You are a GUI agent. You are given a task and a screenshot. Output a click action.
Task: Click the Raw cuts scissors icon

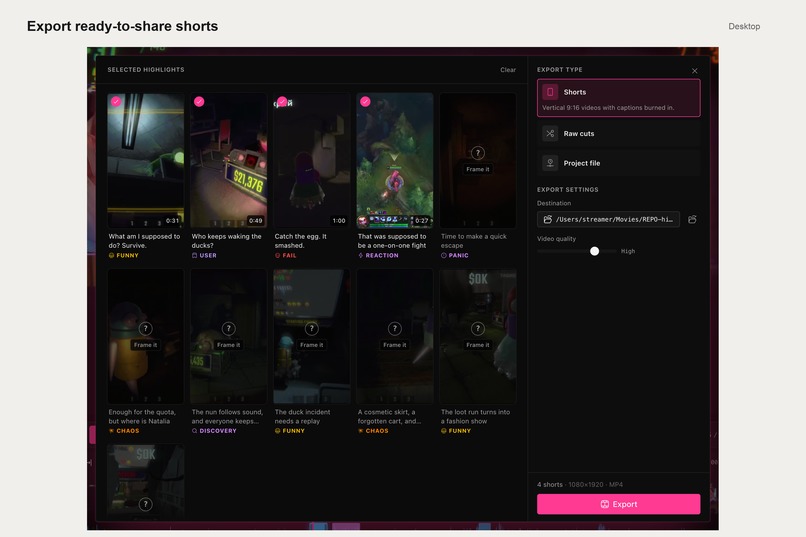(550, 134)
